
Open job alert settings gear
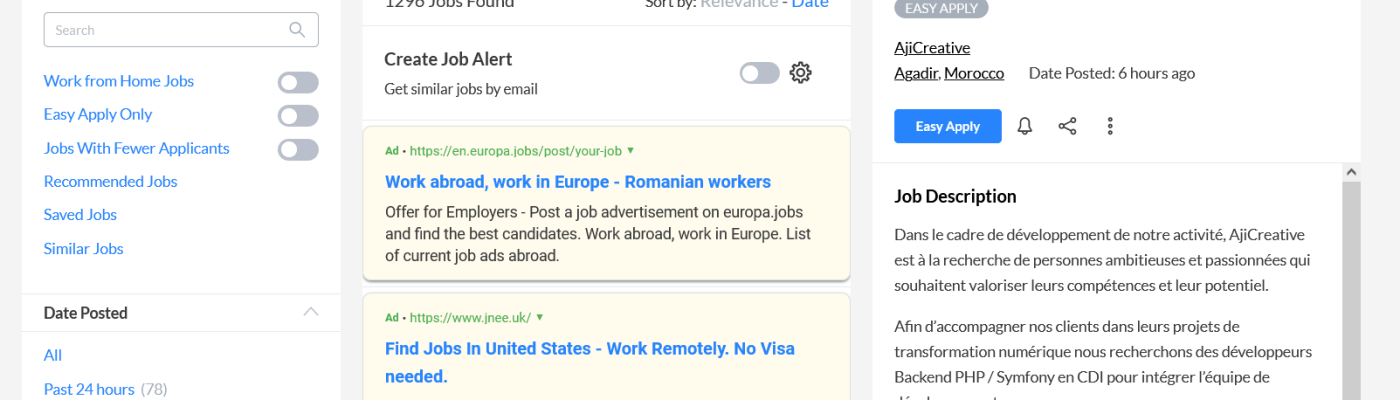click(x=800, y=73)
